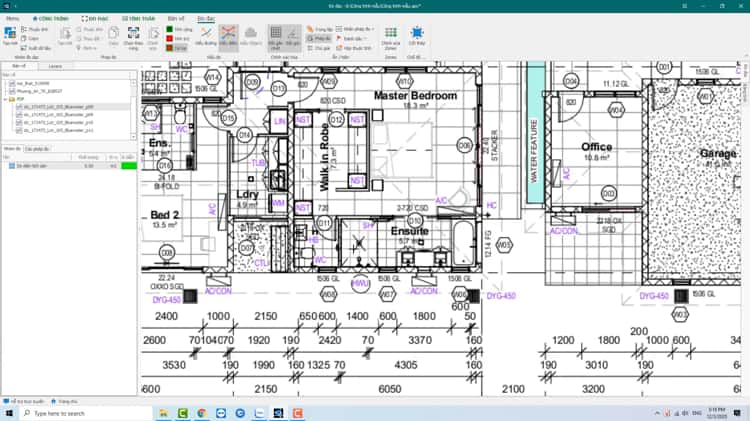Click the taskbar search box
This screenshot has width=750, height=421.
(86, 413)
